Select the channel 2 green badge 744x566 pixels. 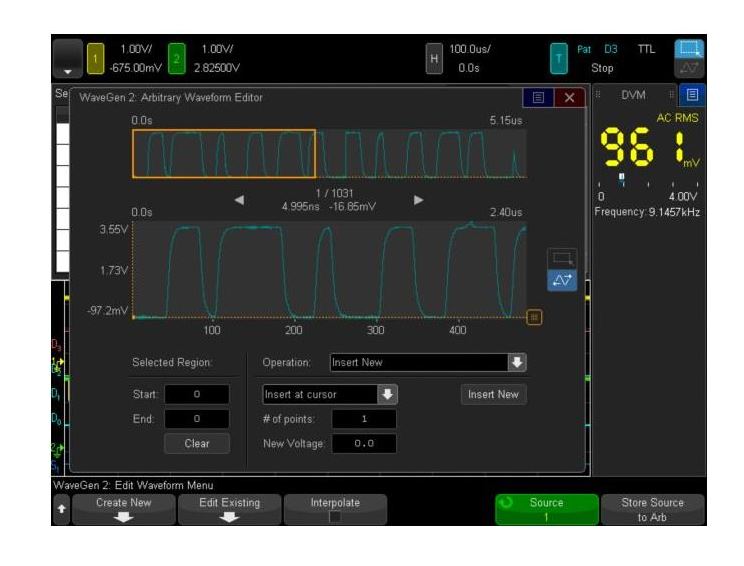point(176,59)
